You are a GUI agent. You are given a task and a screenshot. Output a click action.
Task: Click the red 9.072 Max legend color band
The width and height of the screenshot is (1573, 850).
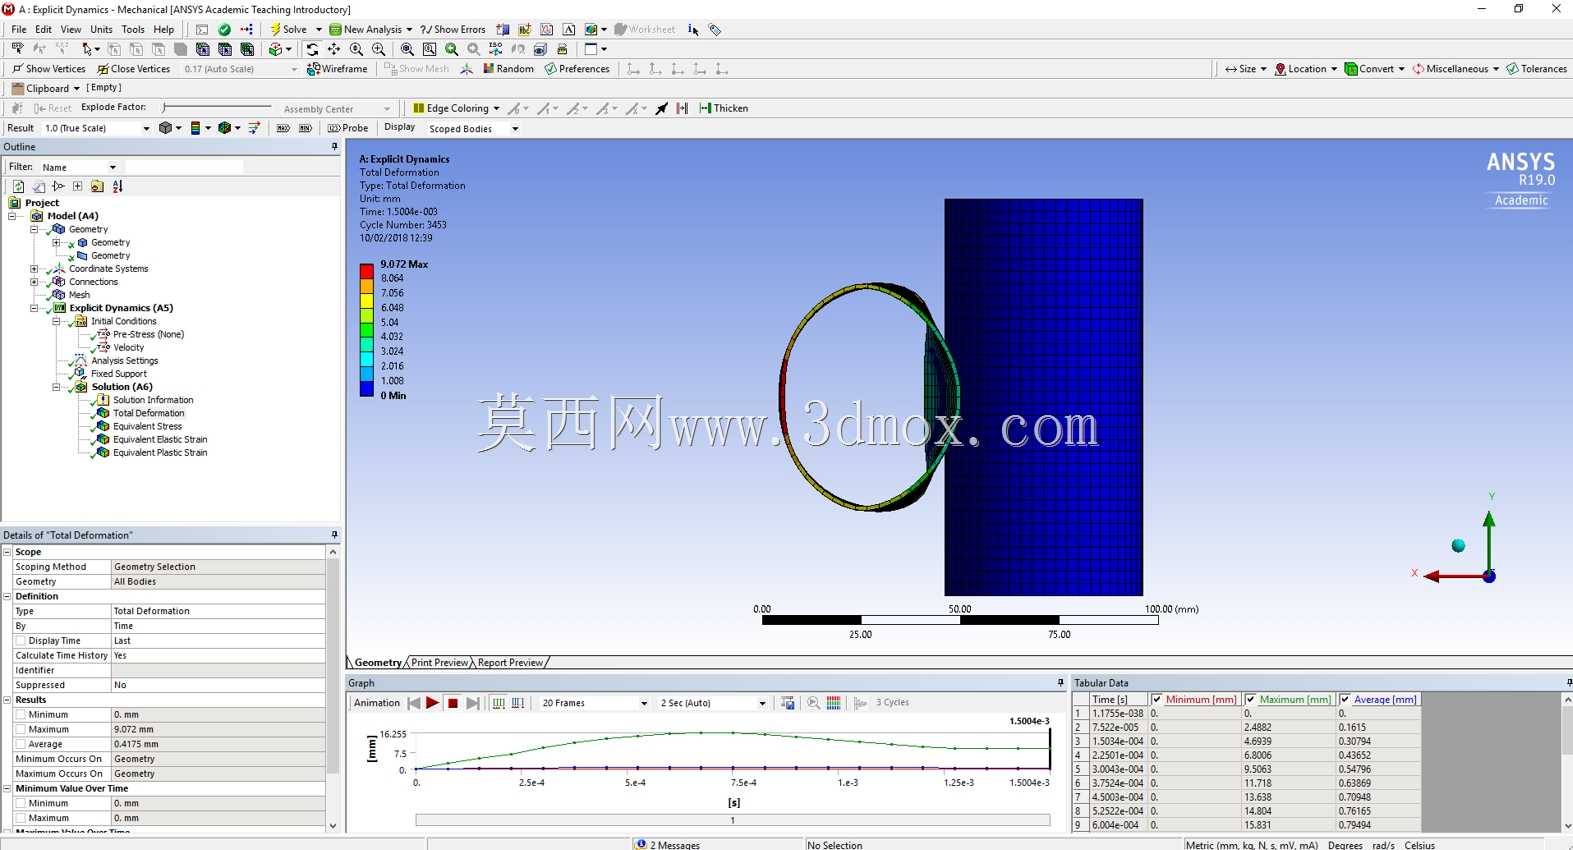tap(366, 271)
